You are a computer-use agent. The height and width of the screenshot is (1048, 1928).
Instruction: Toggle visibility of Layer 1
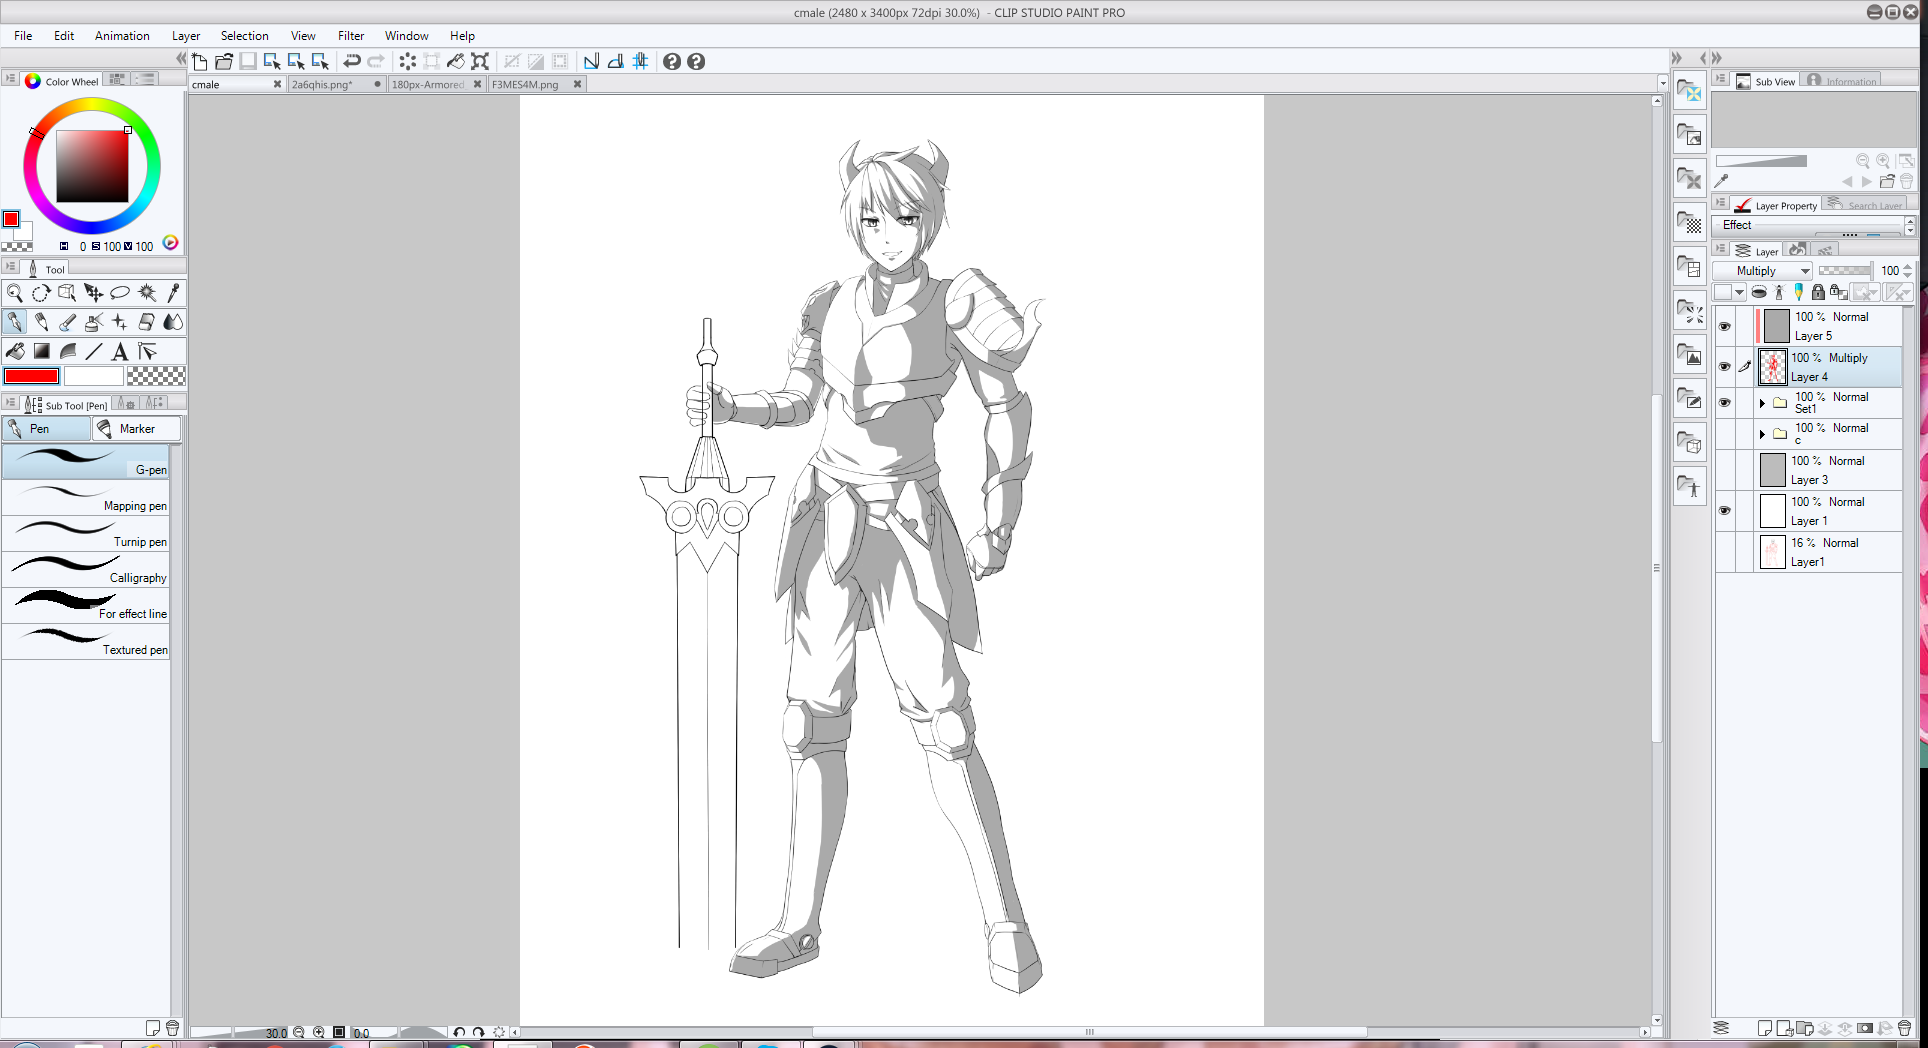(1724, 511)
